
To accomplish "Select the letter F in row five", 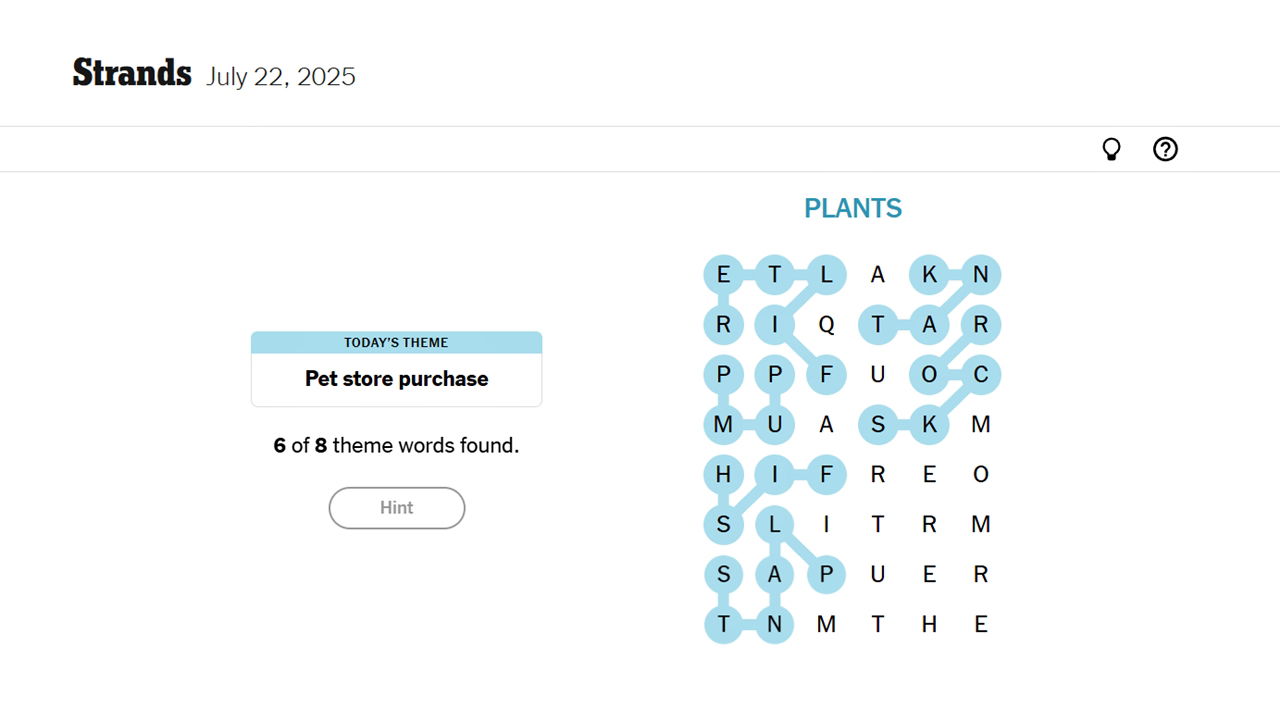I will 827,474.
